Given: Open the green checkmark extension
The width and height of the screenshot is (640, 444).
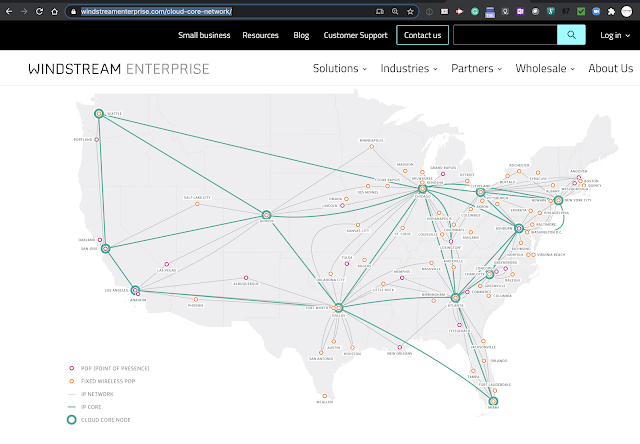Looking at the screenshot, I should [x=581, y=11].
